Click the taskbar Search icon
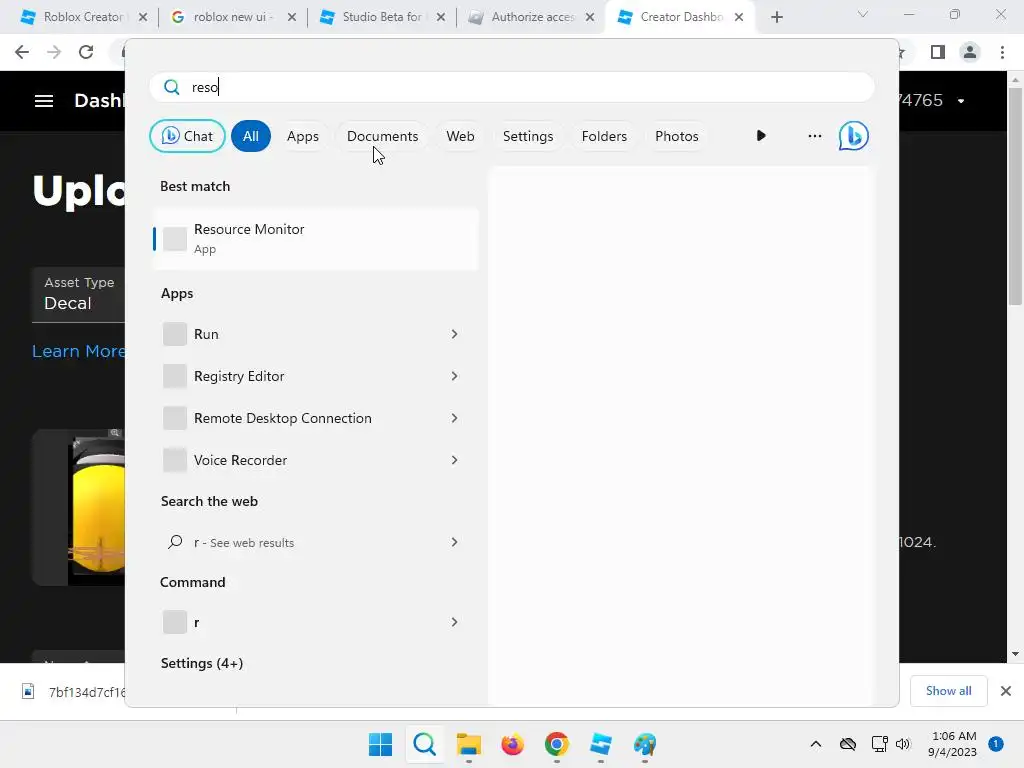 (x=424, y=744)
